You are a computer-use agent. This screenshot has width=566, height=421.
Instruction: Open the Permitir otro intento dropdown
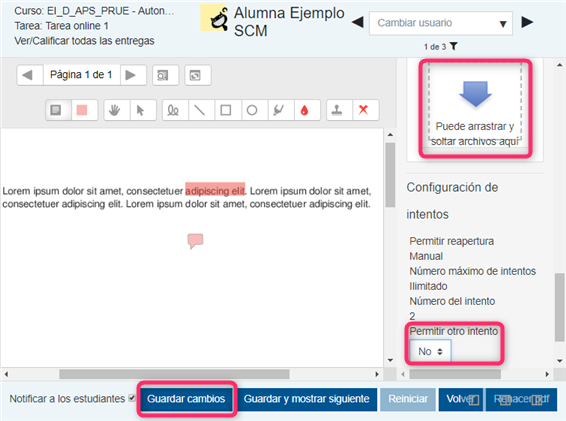(430, 351)
